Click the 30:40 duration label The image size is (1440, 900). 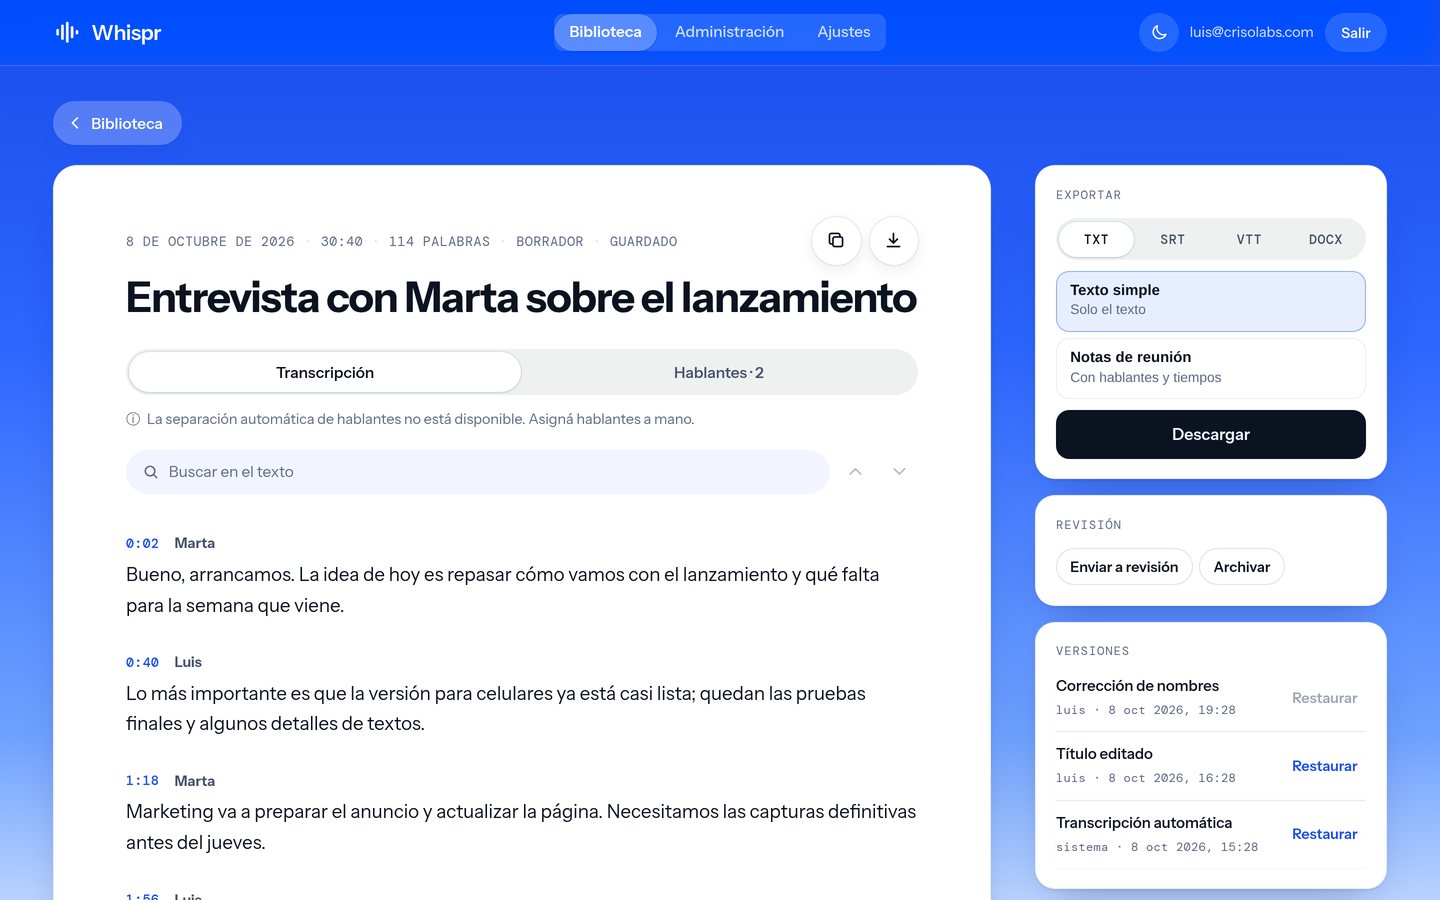pyautogui.click(x=341, y=241)
